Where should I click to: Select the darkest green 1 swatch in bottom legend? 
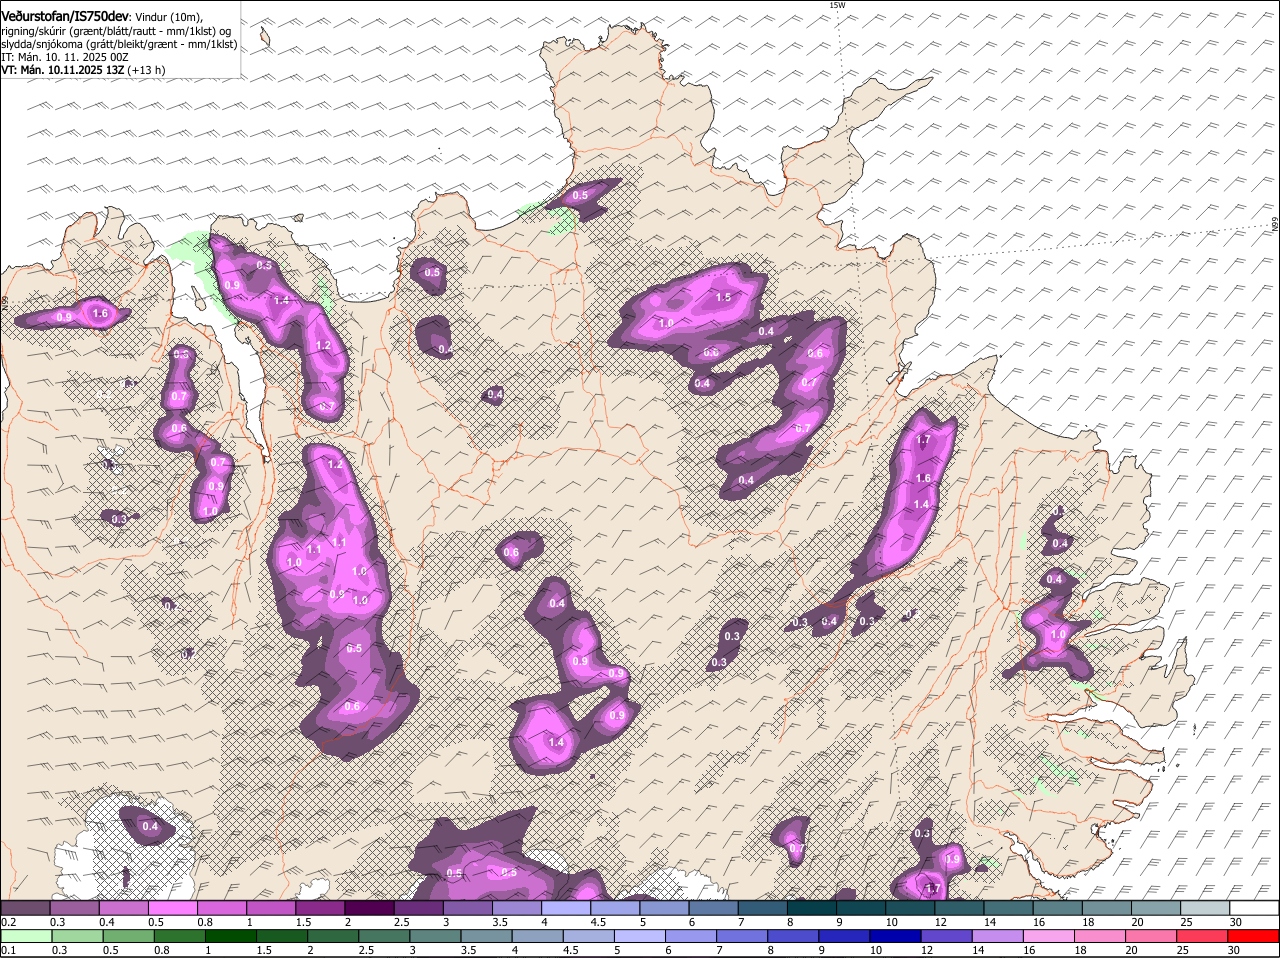coord(232,936)
